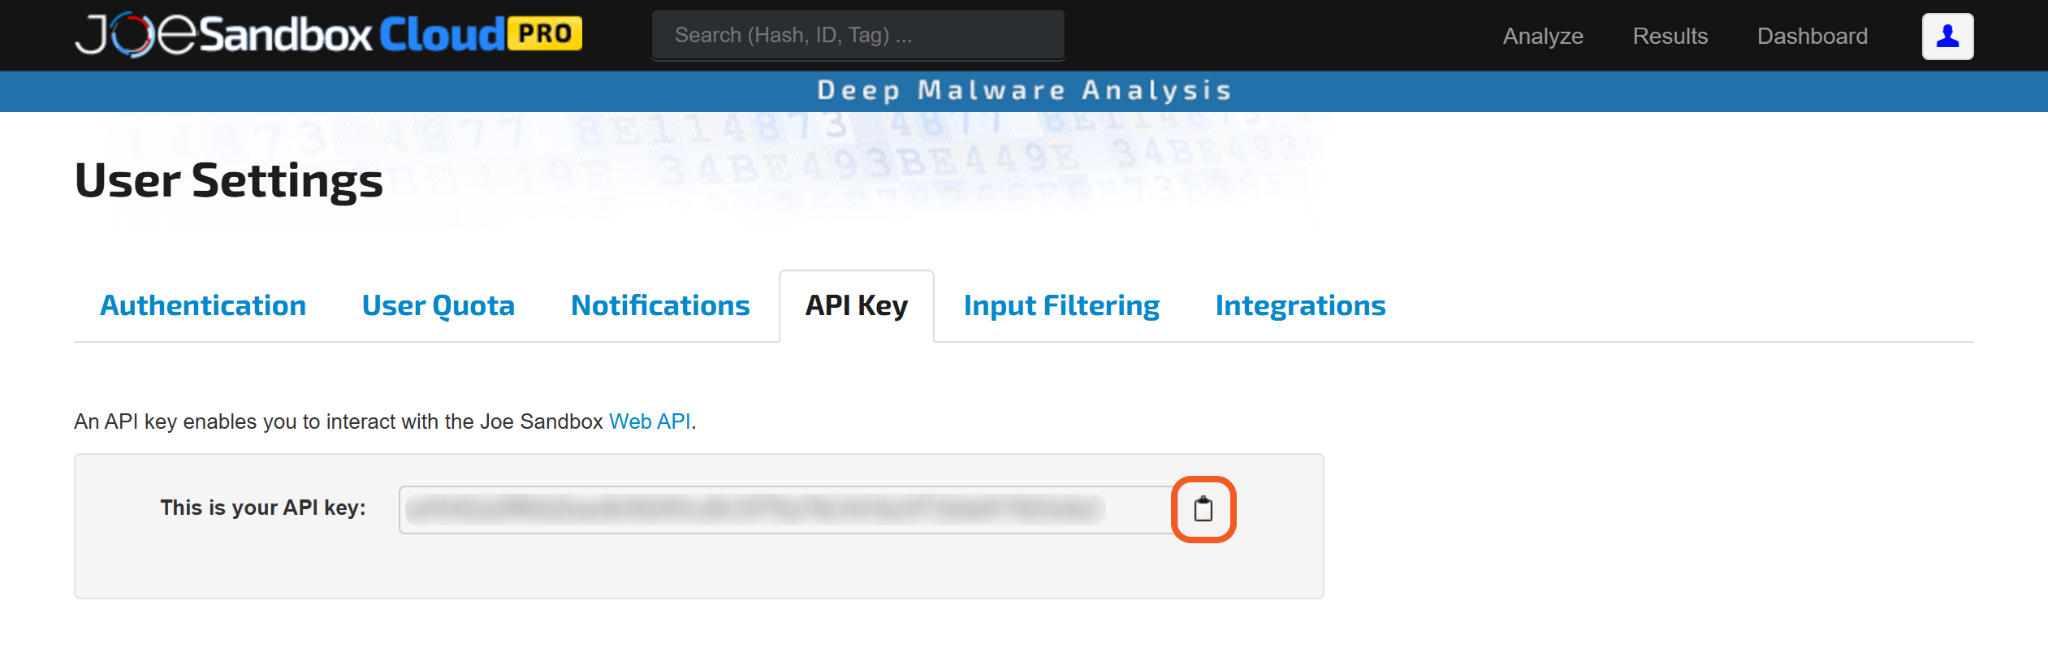Click the Joe Sandbox Cloud logo
Image resolution: width=2048 pixels, height=650 pixels.
(x=290, y=35)
